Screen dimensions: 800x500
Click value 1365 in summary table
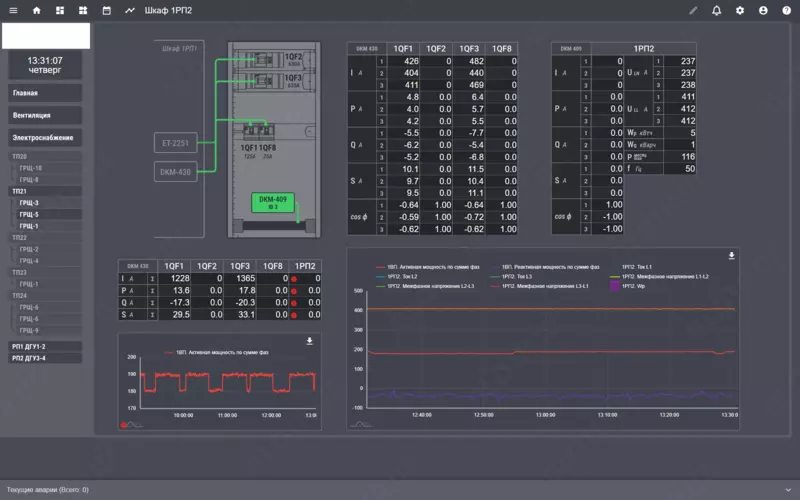245,279
